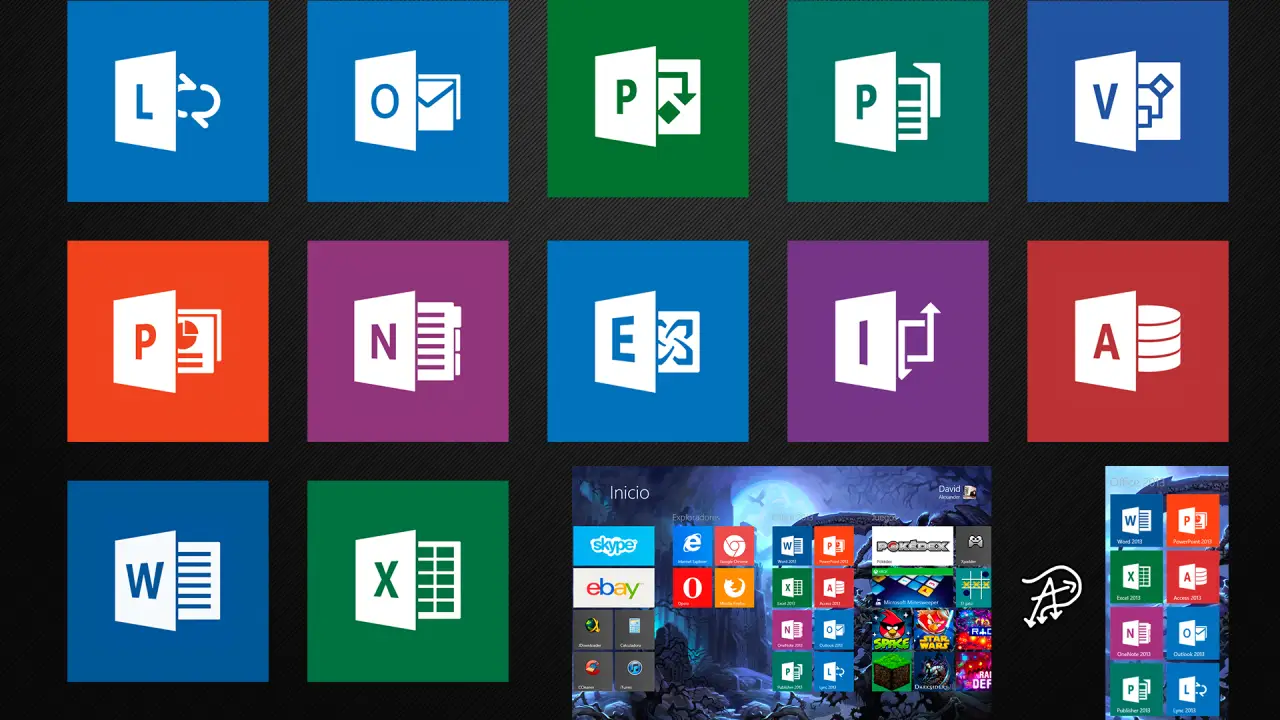Screen dimensions: 1280x720
Task: Open the Microsoft Minesweeper tile
Action: (912, 588)
